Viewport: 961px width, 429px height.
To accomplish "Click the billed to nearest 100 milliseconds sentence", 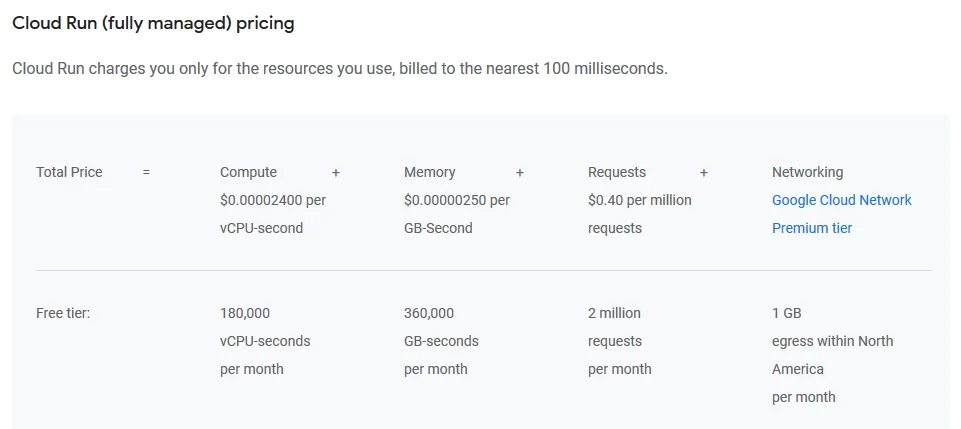I will (x=340, y=68).
